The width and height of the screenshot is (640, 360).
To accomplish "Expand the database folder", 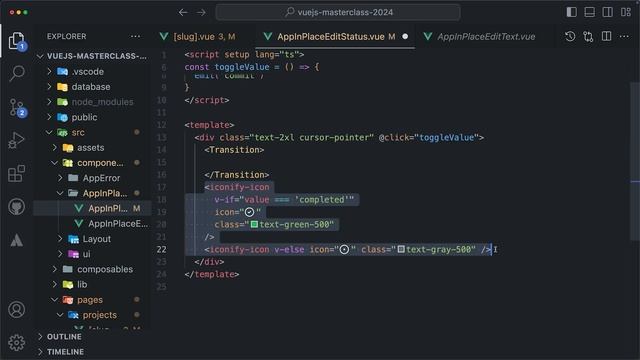I will [x=92, y=87].
